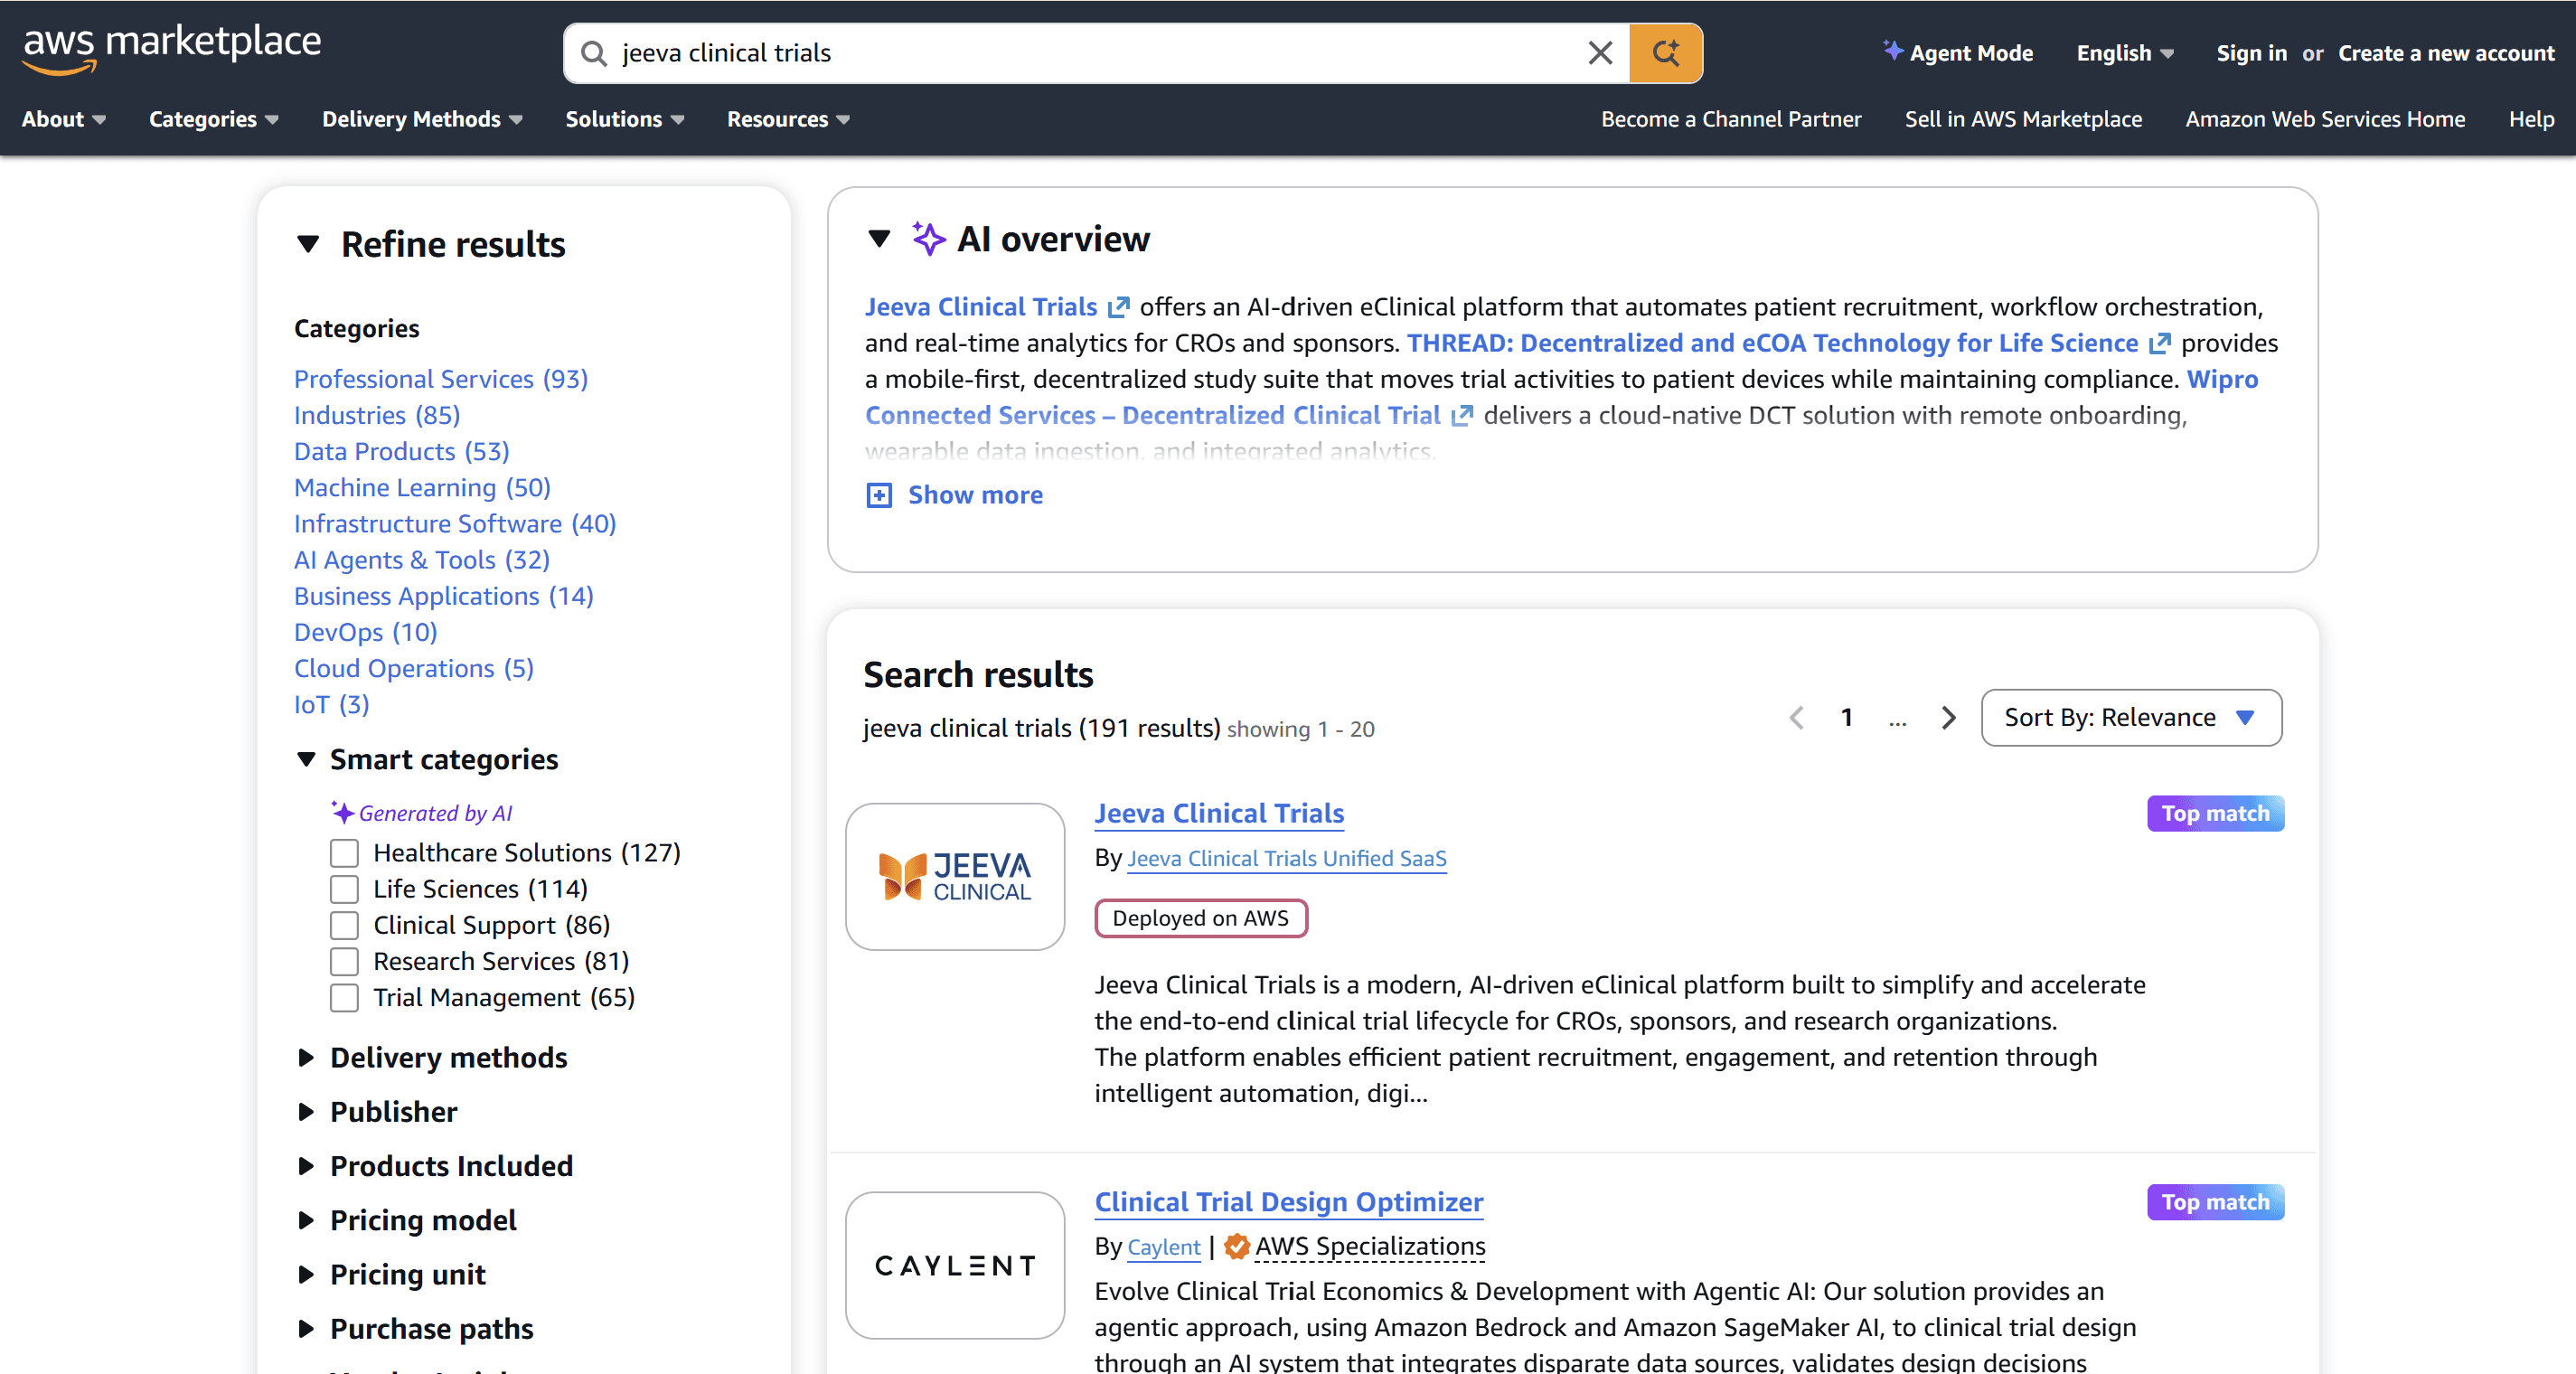Open the Categories menu
The image size is (2576, 1374).
pyautogui.click(x=214, y=119)
